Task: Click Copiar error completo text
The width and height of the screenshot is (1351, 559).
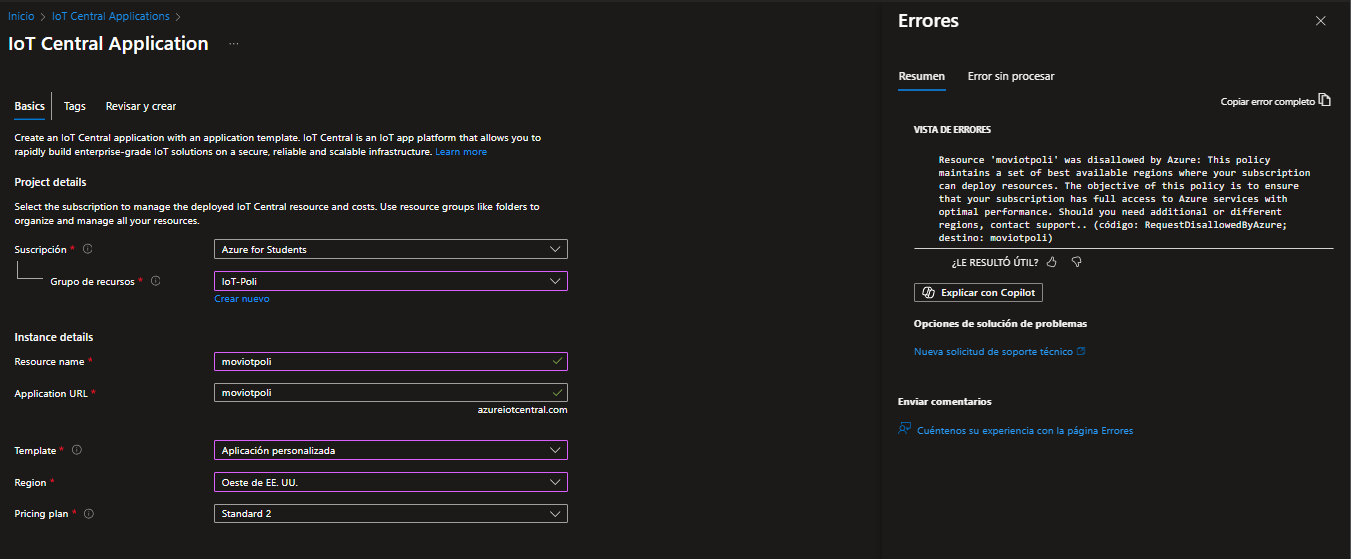Action: [1268, 102]
